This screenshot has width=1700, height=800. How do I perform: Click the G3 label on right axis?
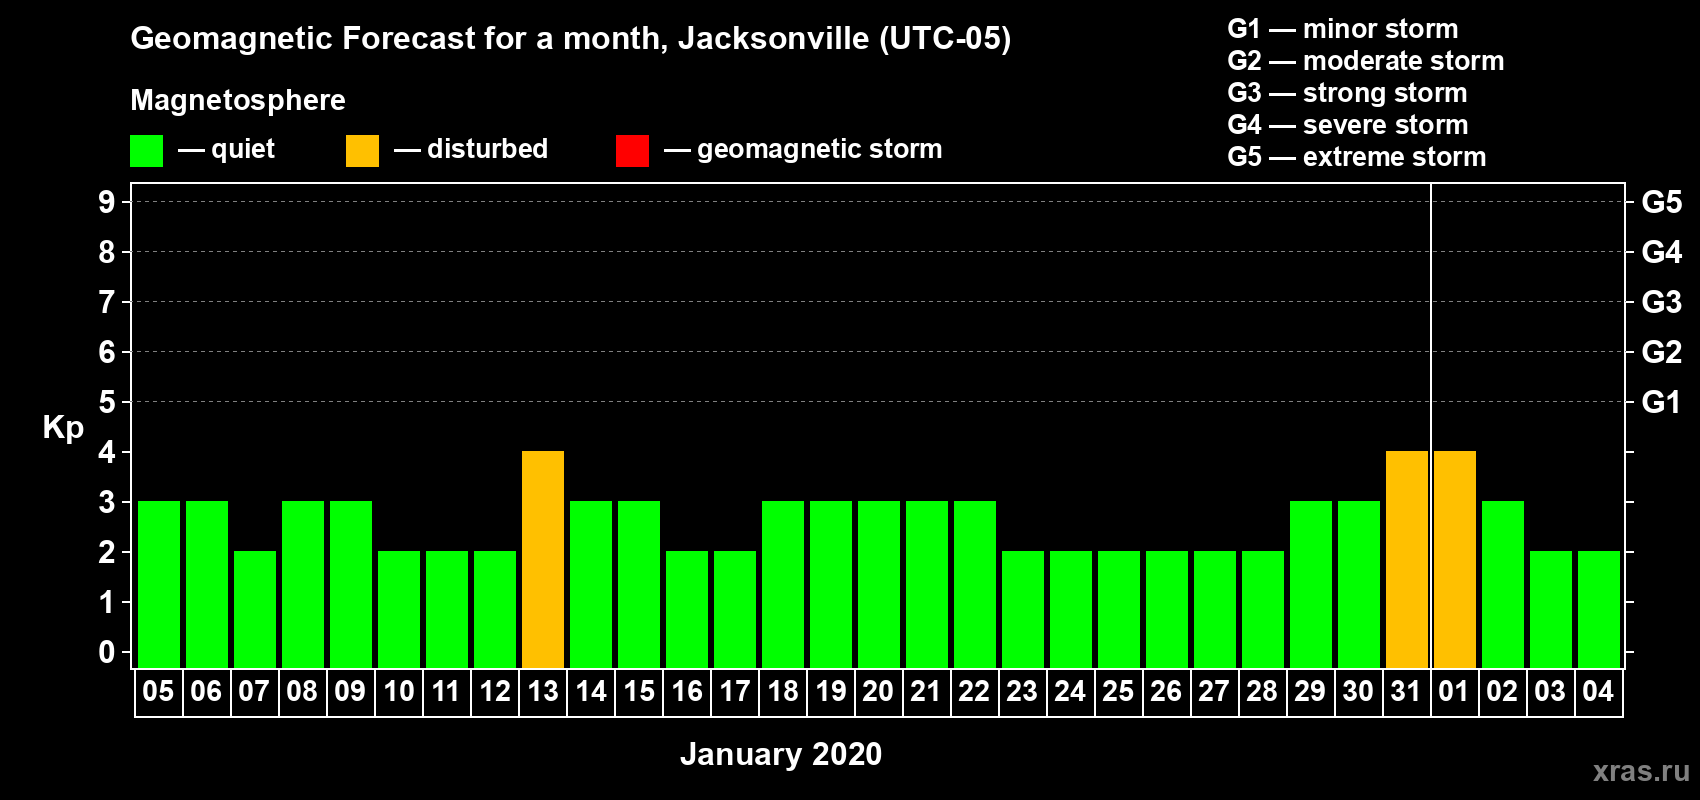click(1662, 302)
